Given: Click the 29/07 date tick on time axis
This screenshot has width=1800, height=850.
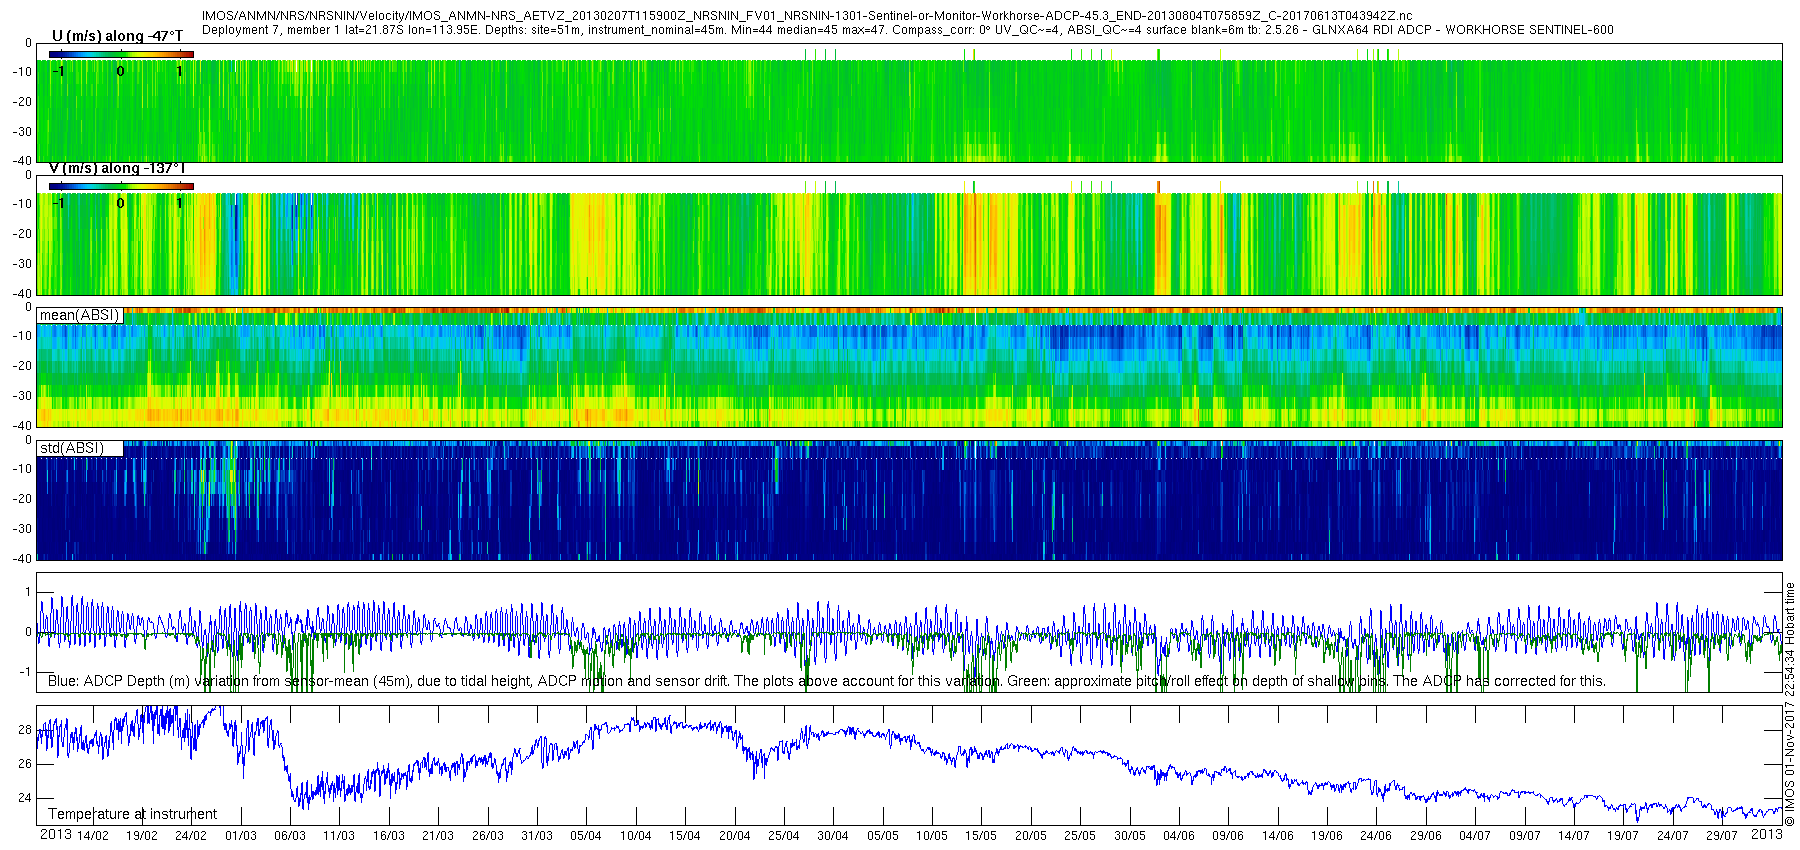Looking at the screenshot, I should [1722, 836].
